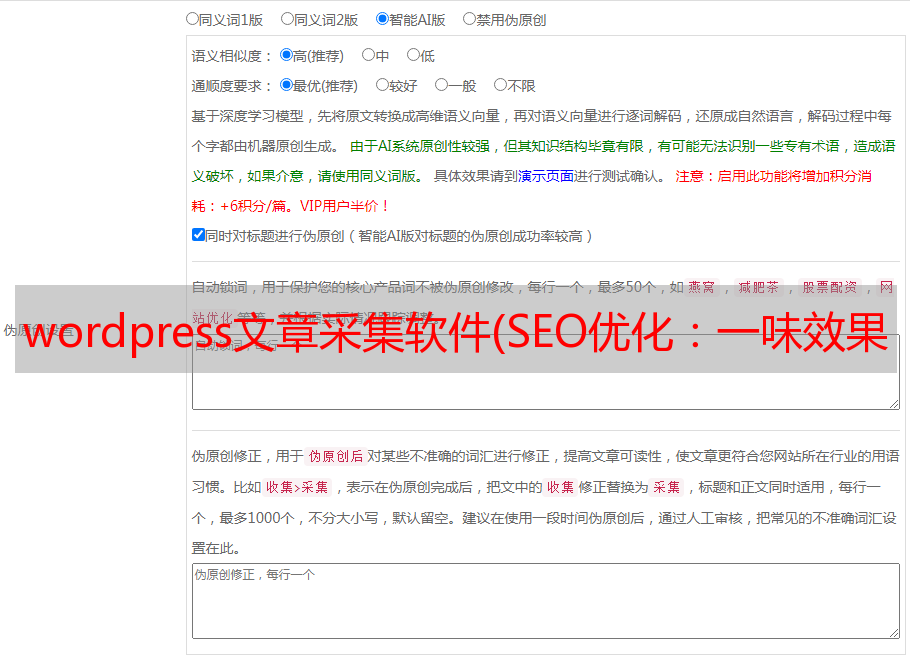Set 语义相似度 to 高(推荐)
Screen dimensions: 911x658
point(286,55)
